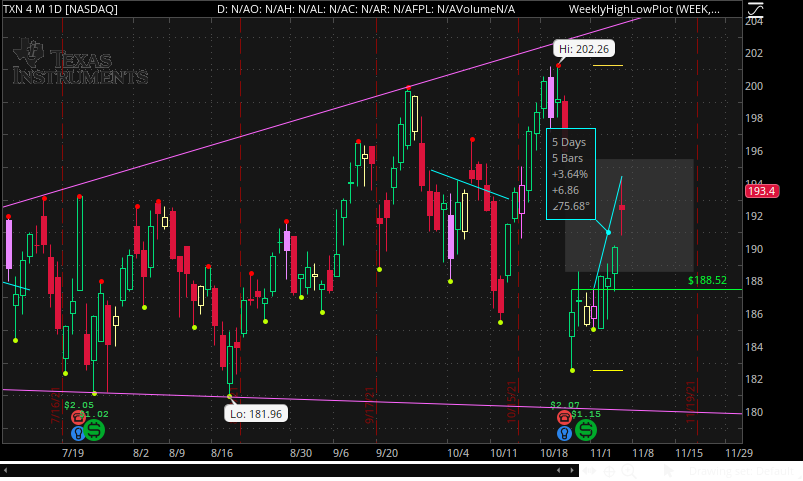Click the TXN 4 M 1D [NASDAQ] chart title
Screen dimensions: 803x481
click(60, 9)
